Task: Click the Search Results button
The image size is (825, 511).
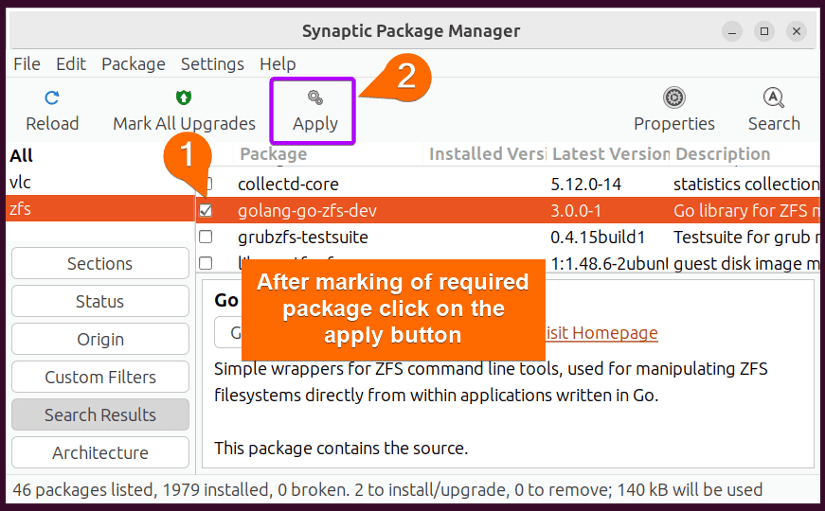Action: click(100, 415)
